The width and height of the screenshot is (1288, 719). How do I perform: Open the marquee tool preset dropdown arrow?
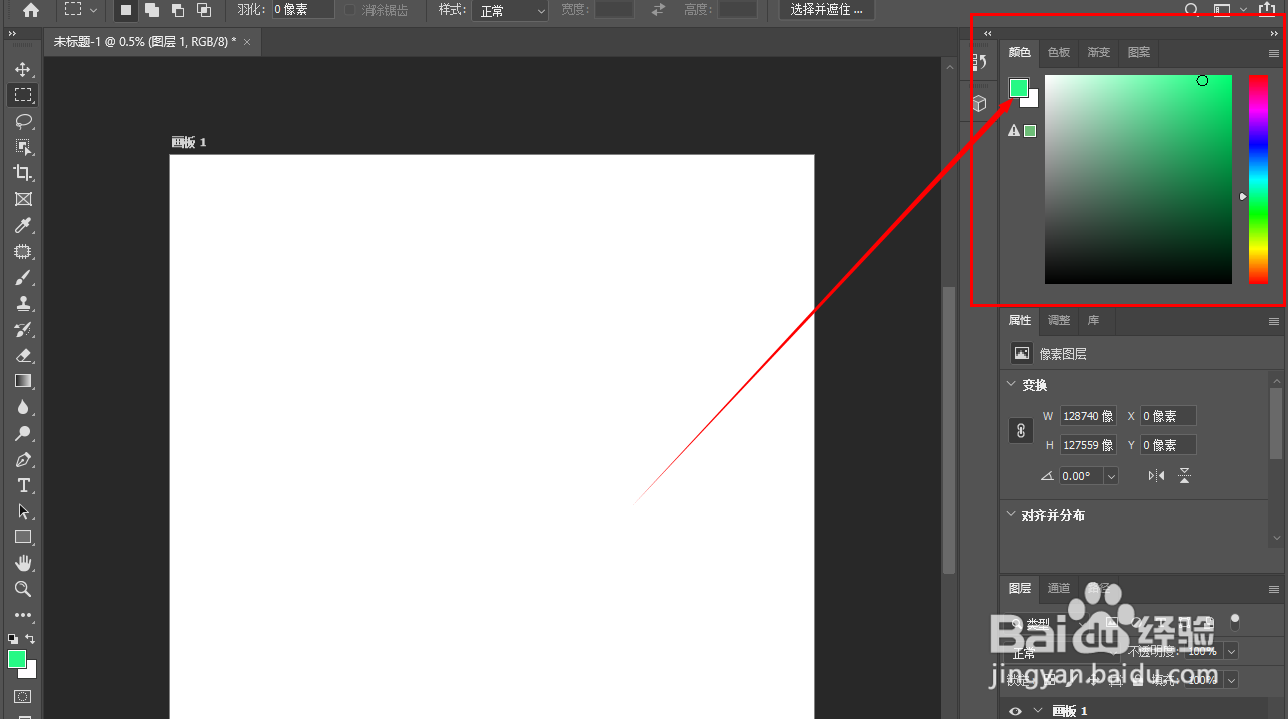[94, 10]
